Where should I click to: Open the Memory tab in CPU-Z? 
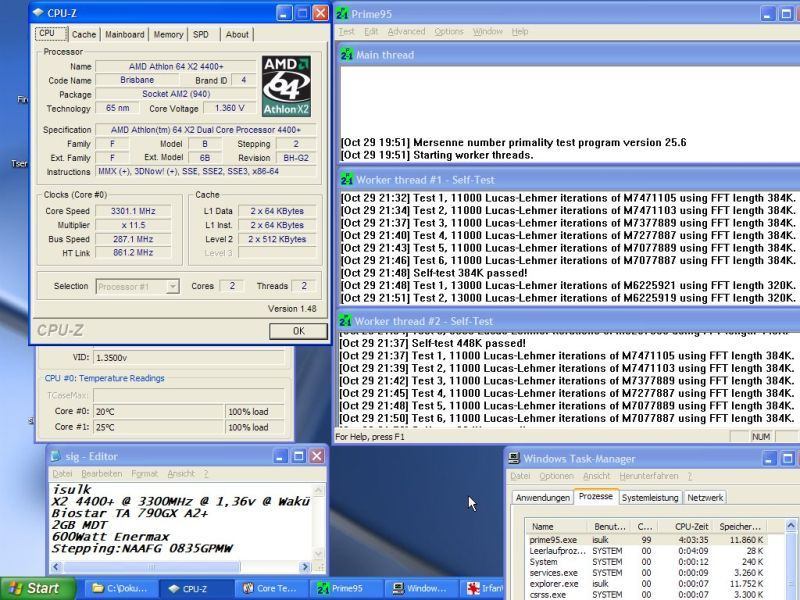click(168, 35)
